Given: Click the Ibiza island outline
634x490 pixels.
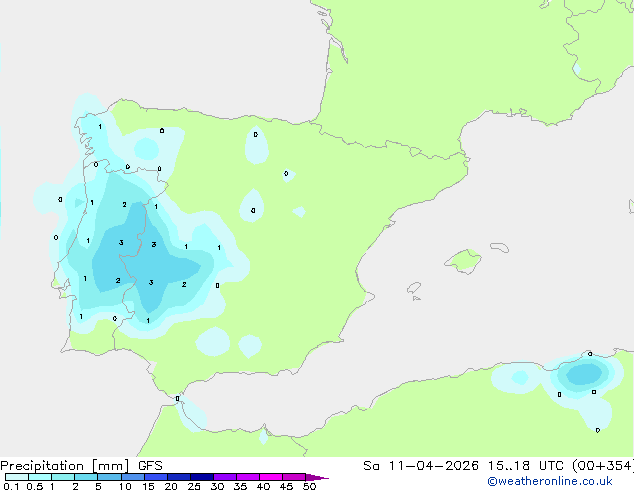Looking at the screenshot, I should [414, 288].
